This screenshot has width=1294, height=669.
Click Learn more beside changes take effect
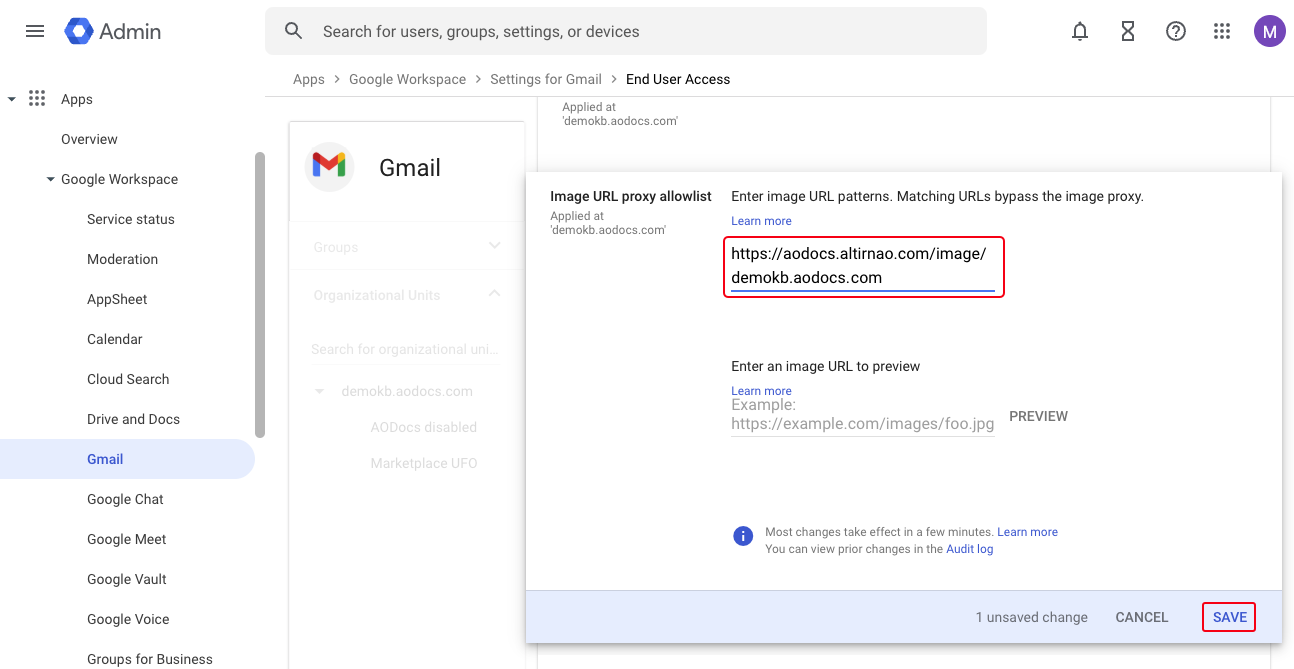[x=1027, y=532]
